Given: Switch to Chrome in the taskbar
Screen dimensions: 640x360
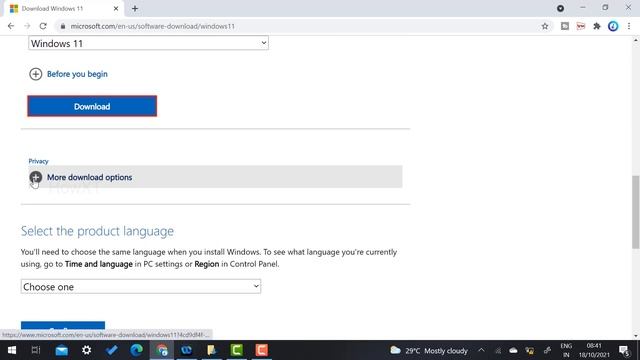Looking at the screenshot, I should click(x=162, y=350).
